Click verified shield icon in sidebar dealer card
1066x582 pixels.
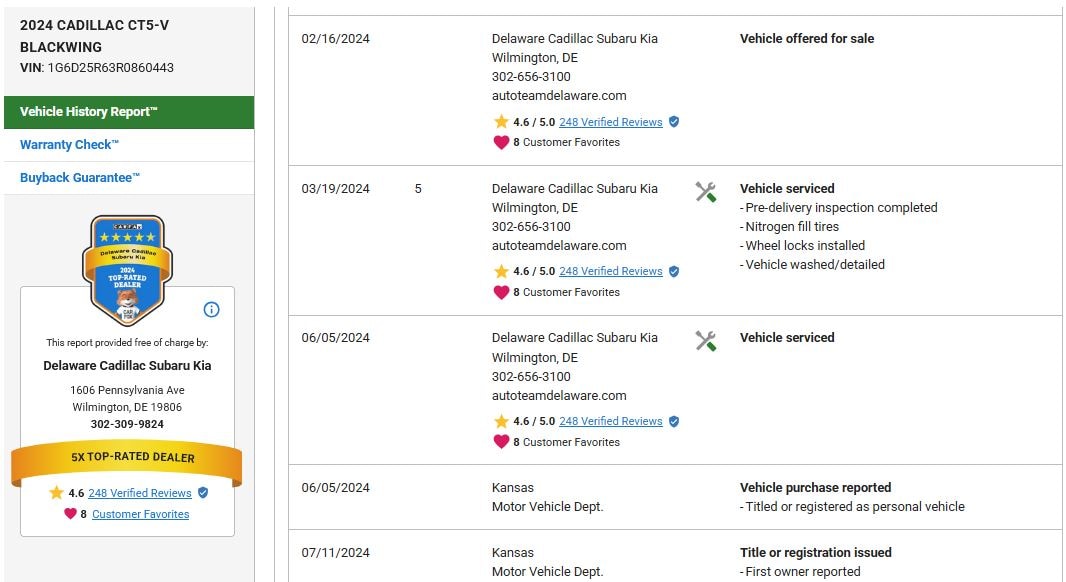coord(203,493)
